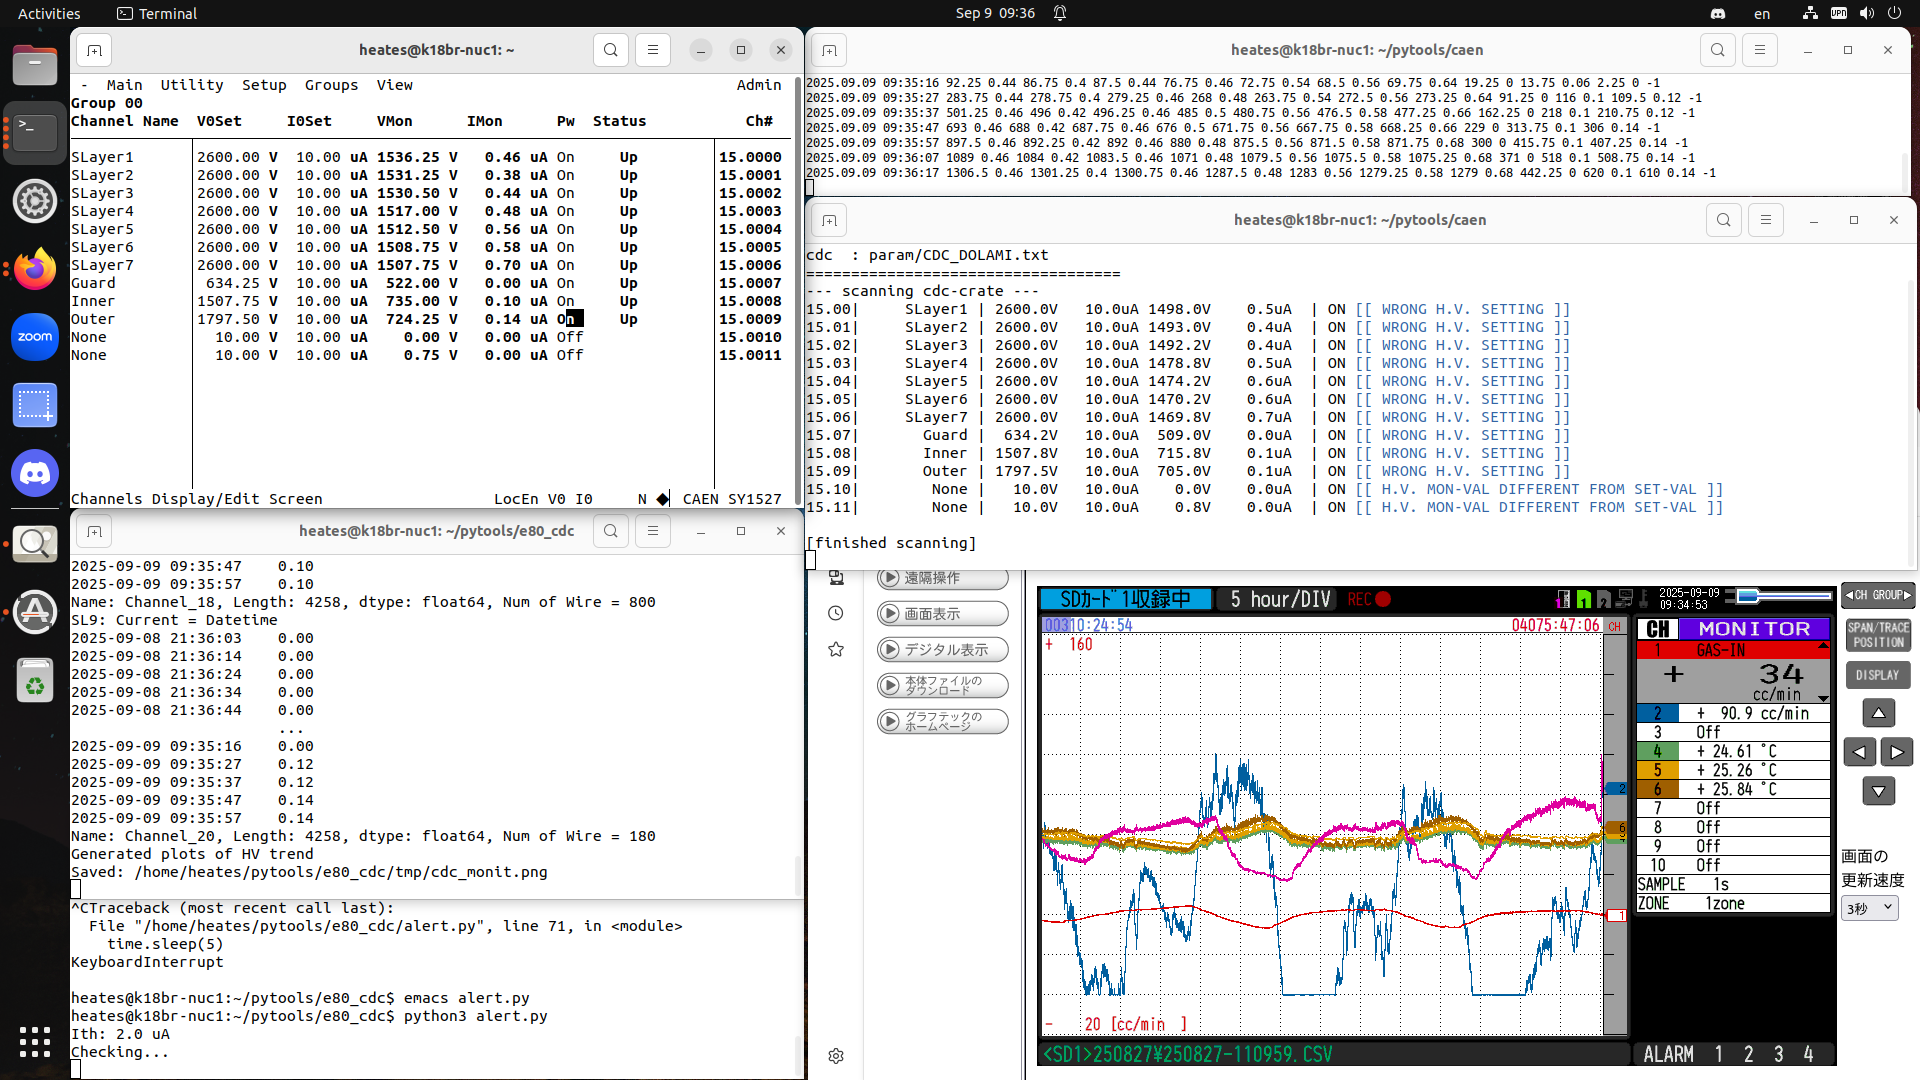Open the View menu in CAEN screen
The height and width of the screenshot is (1080, 1920).
394,85
